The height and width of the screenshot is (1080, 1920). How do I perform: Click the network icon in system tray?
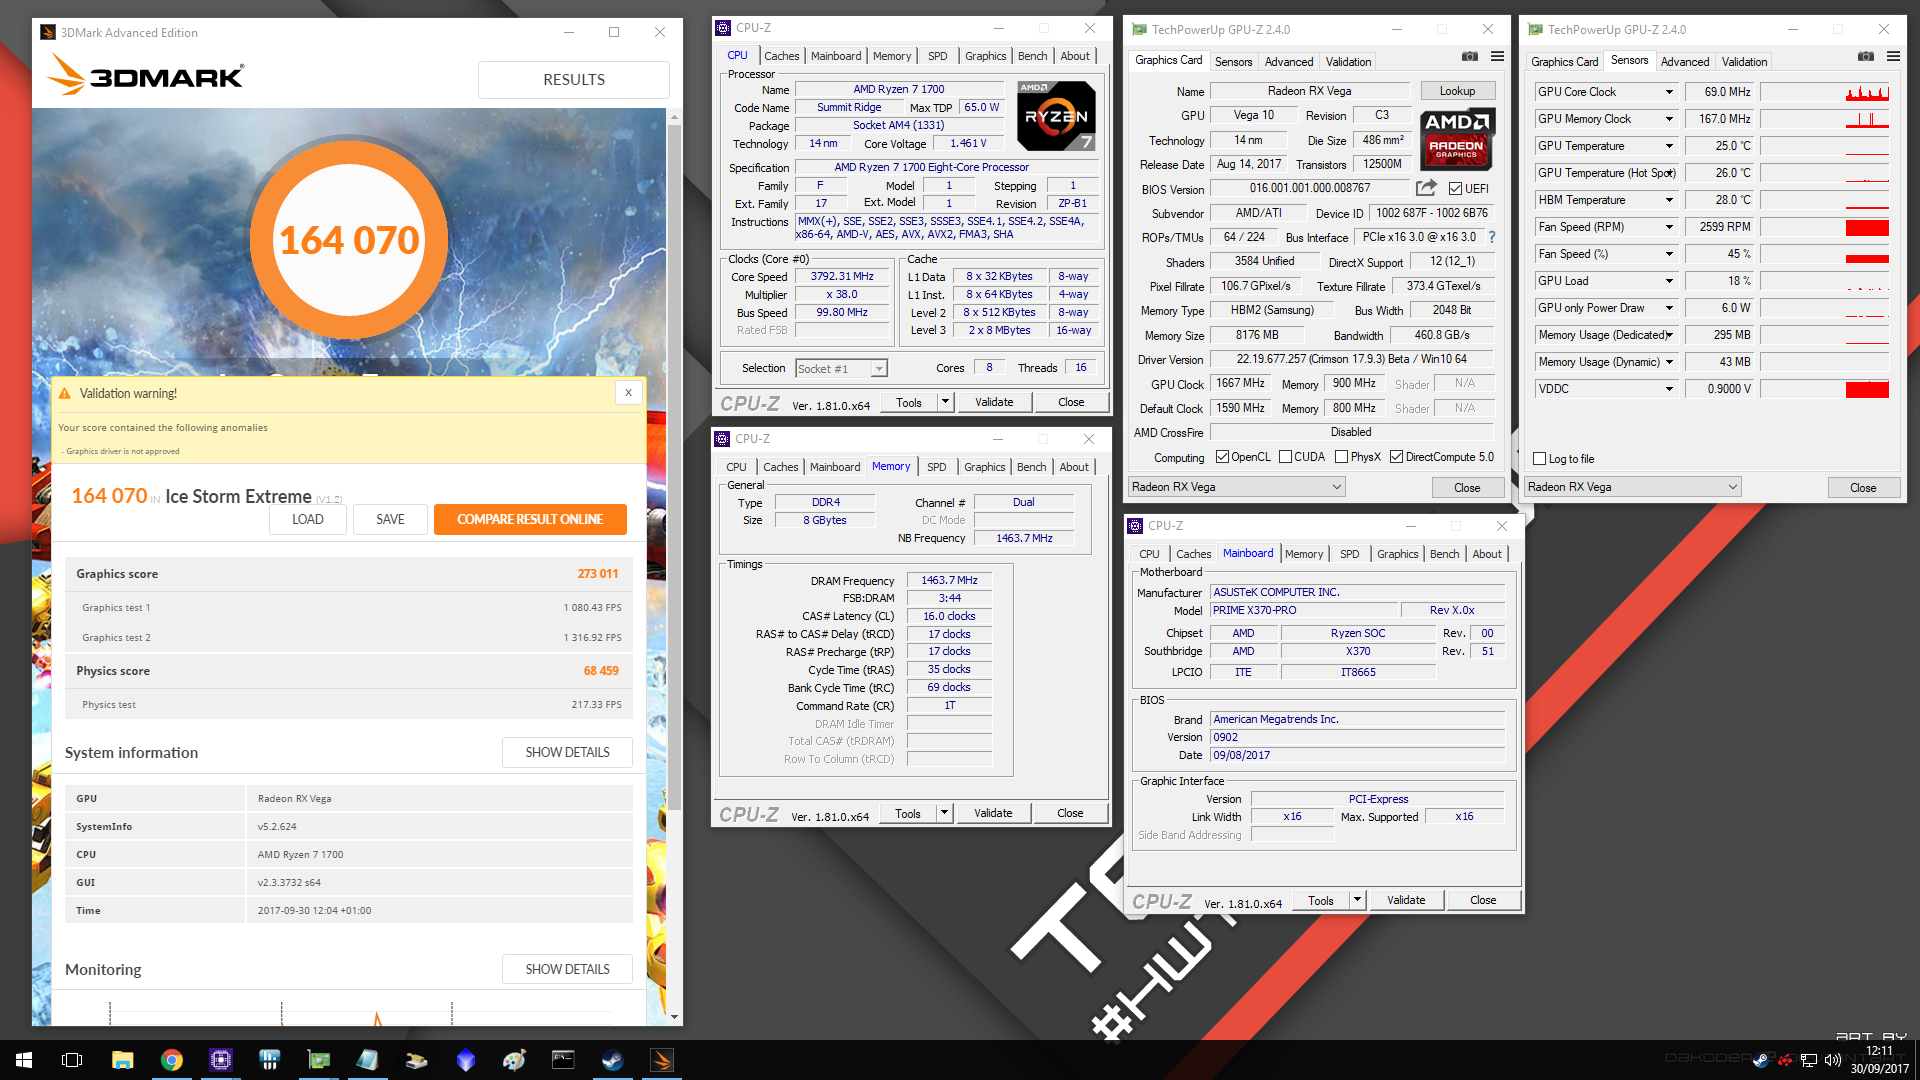click(x=1809, y=1060)
